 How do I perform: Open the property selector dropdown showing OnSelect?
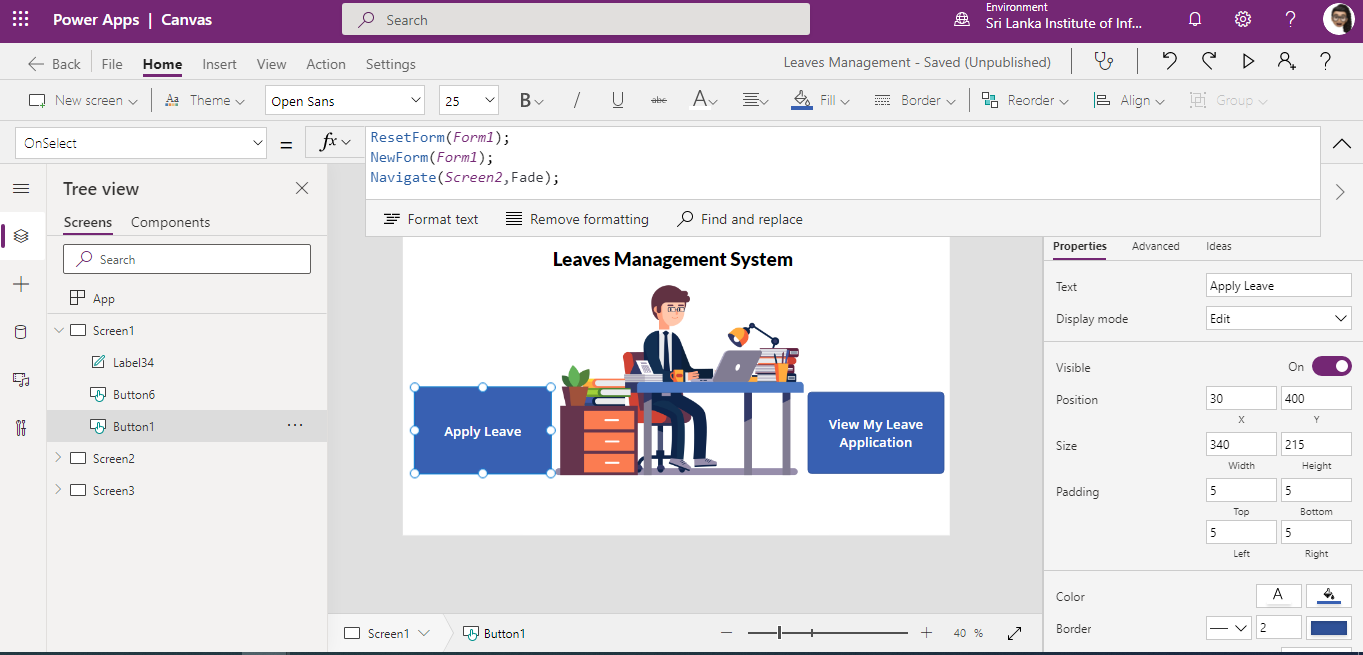pyautogui.click(x=141, y=143)
